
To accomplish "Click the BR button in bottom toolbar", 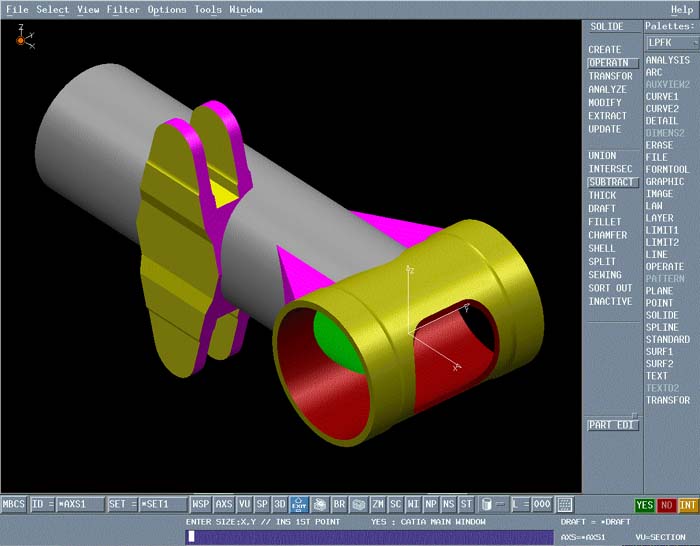I will (339, 505).
